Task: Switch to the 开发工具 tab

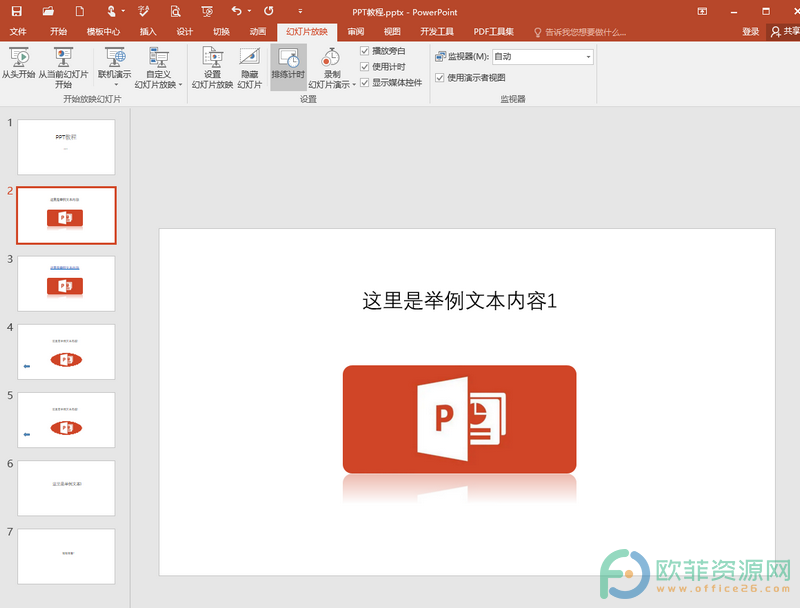Action: pos(437,32)
